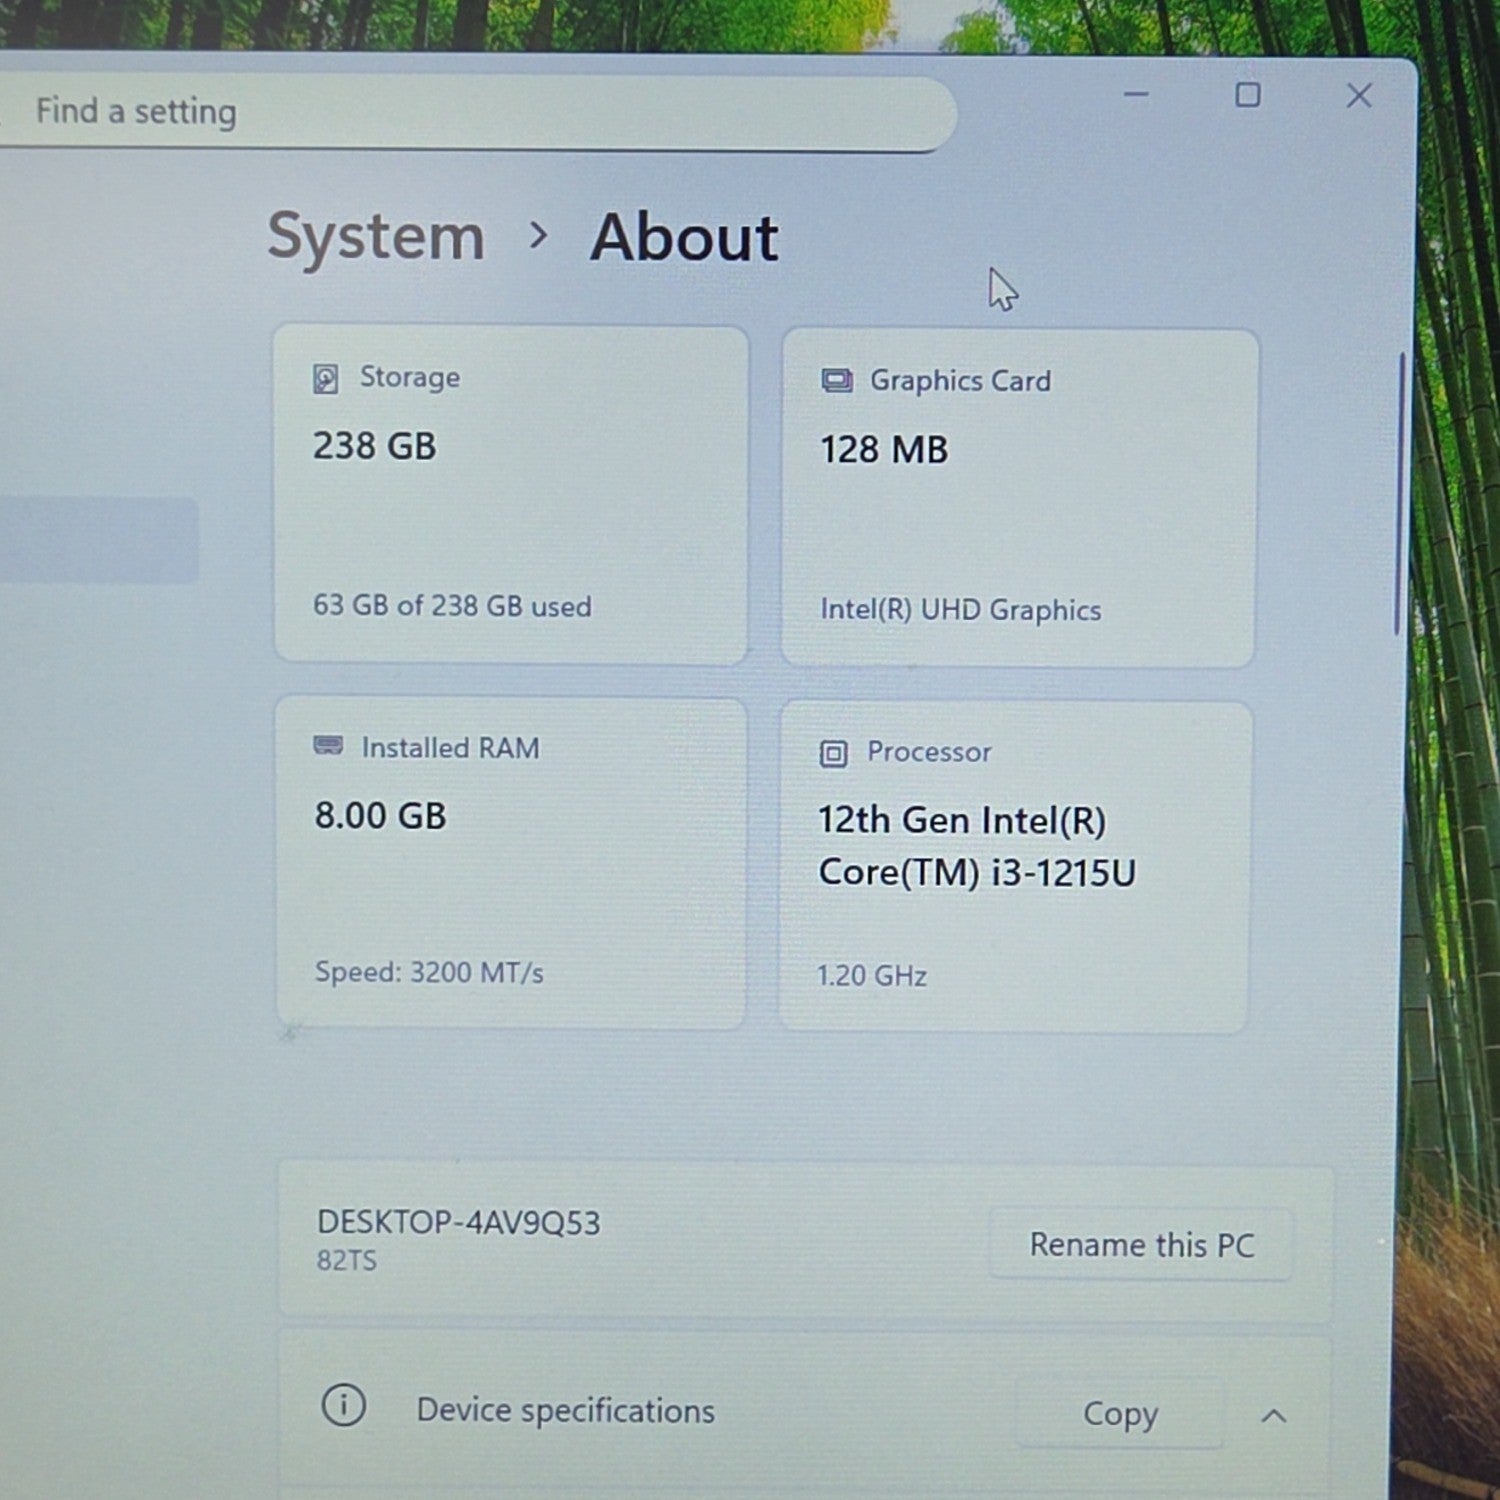This screenshot has width=1500, height=1500.
Task: Click the Device specifications info icon
Action: (344, 1405)
